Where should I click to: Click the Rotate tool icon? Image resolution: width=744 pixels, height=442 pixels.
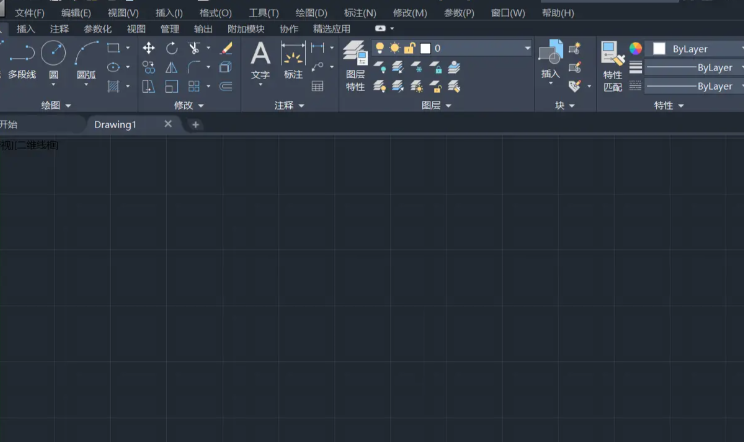click(x=171, y=48)
